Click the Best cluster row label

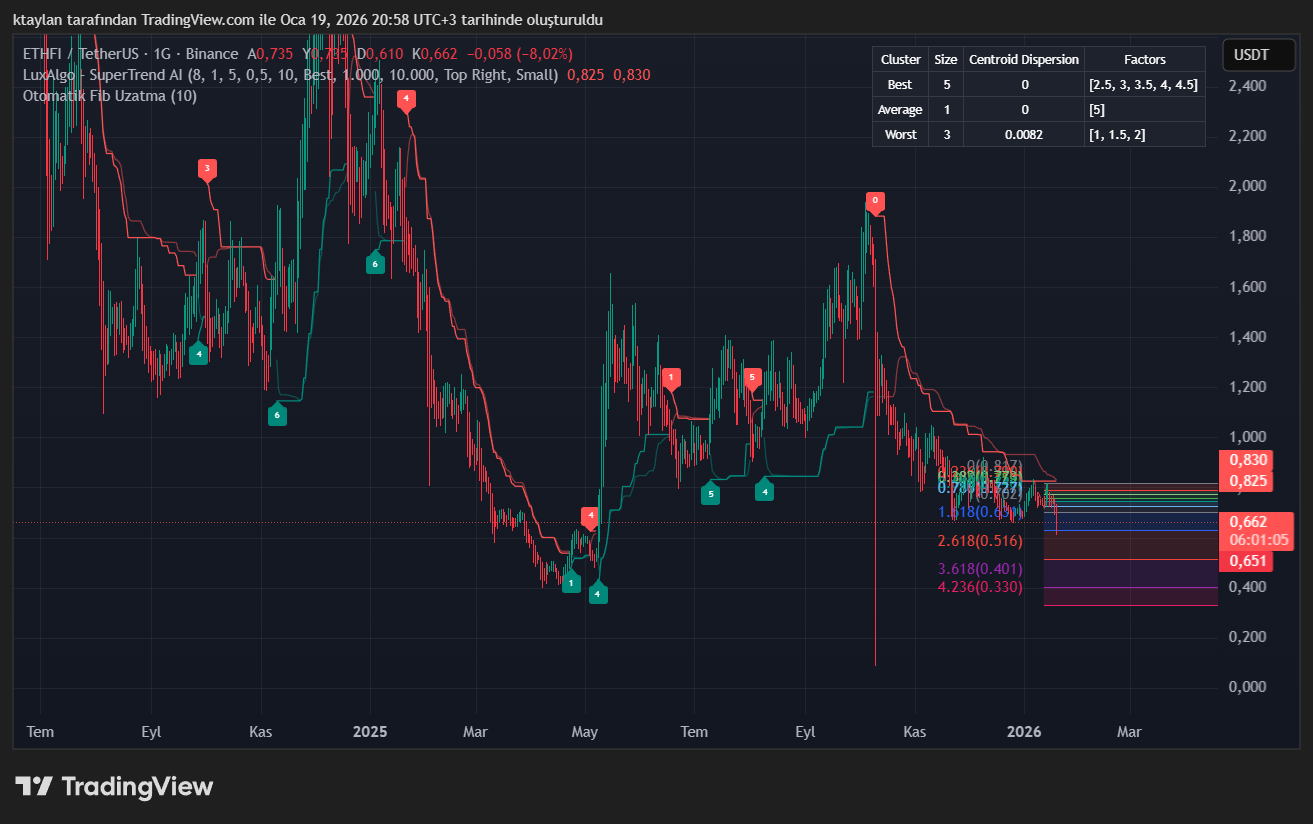pyautogui.click(x=899, y=85)
